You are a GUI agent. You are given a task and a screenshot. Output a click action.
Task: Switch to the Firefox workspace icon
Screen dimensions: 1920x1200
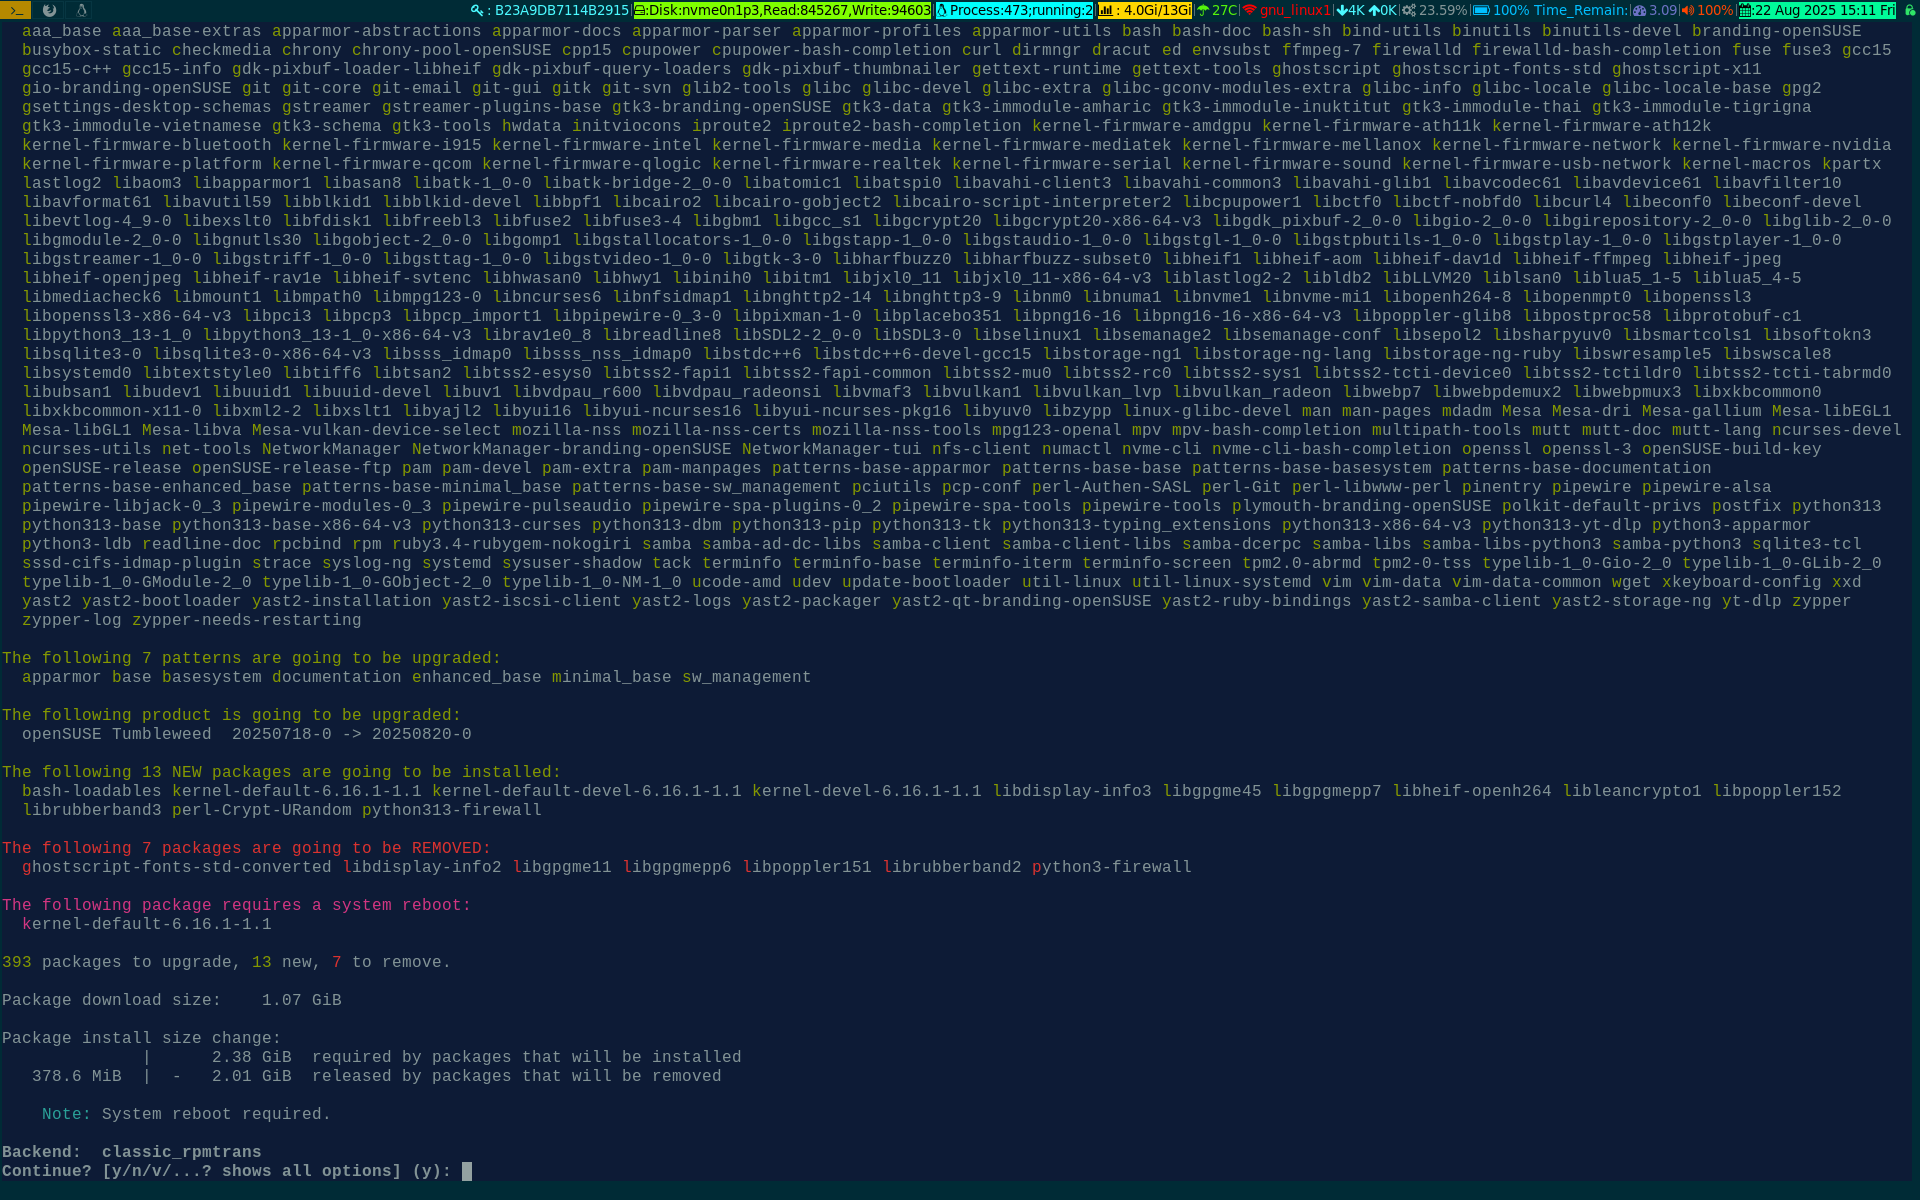pos(49,10)
